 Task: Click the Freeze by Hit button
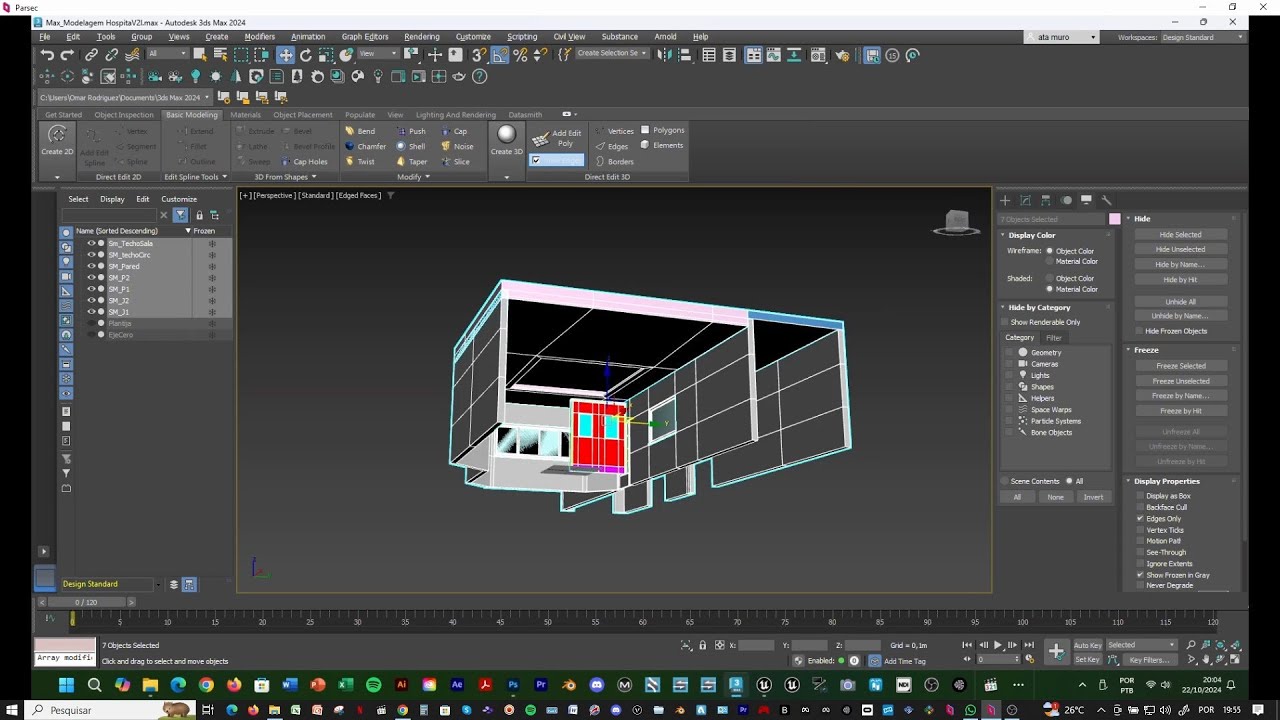[x=1180, y=411]
